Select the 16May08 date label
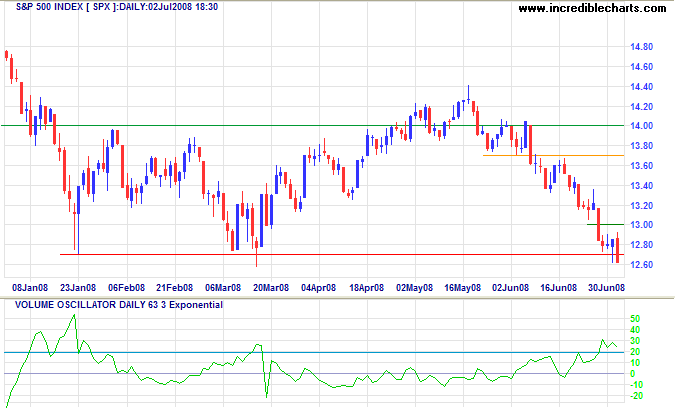This screenshot has width=675, height=410. click(463, 288)
